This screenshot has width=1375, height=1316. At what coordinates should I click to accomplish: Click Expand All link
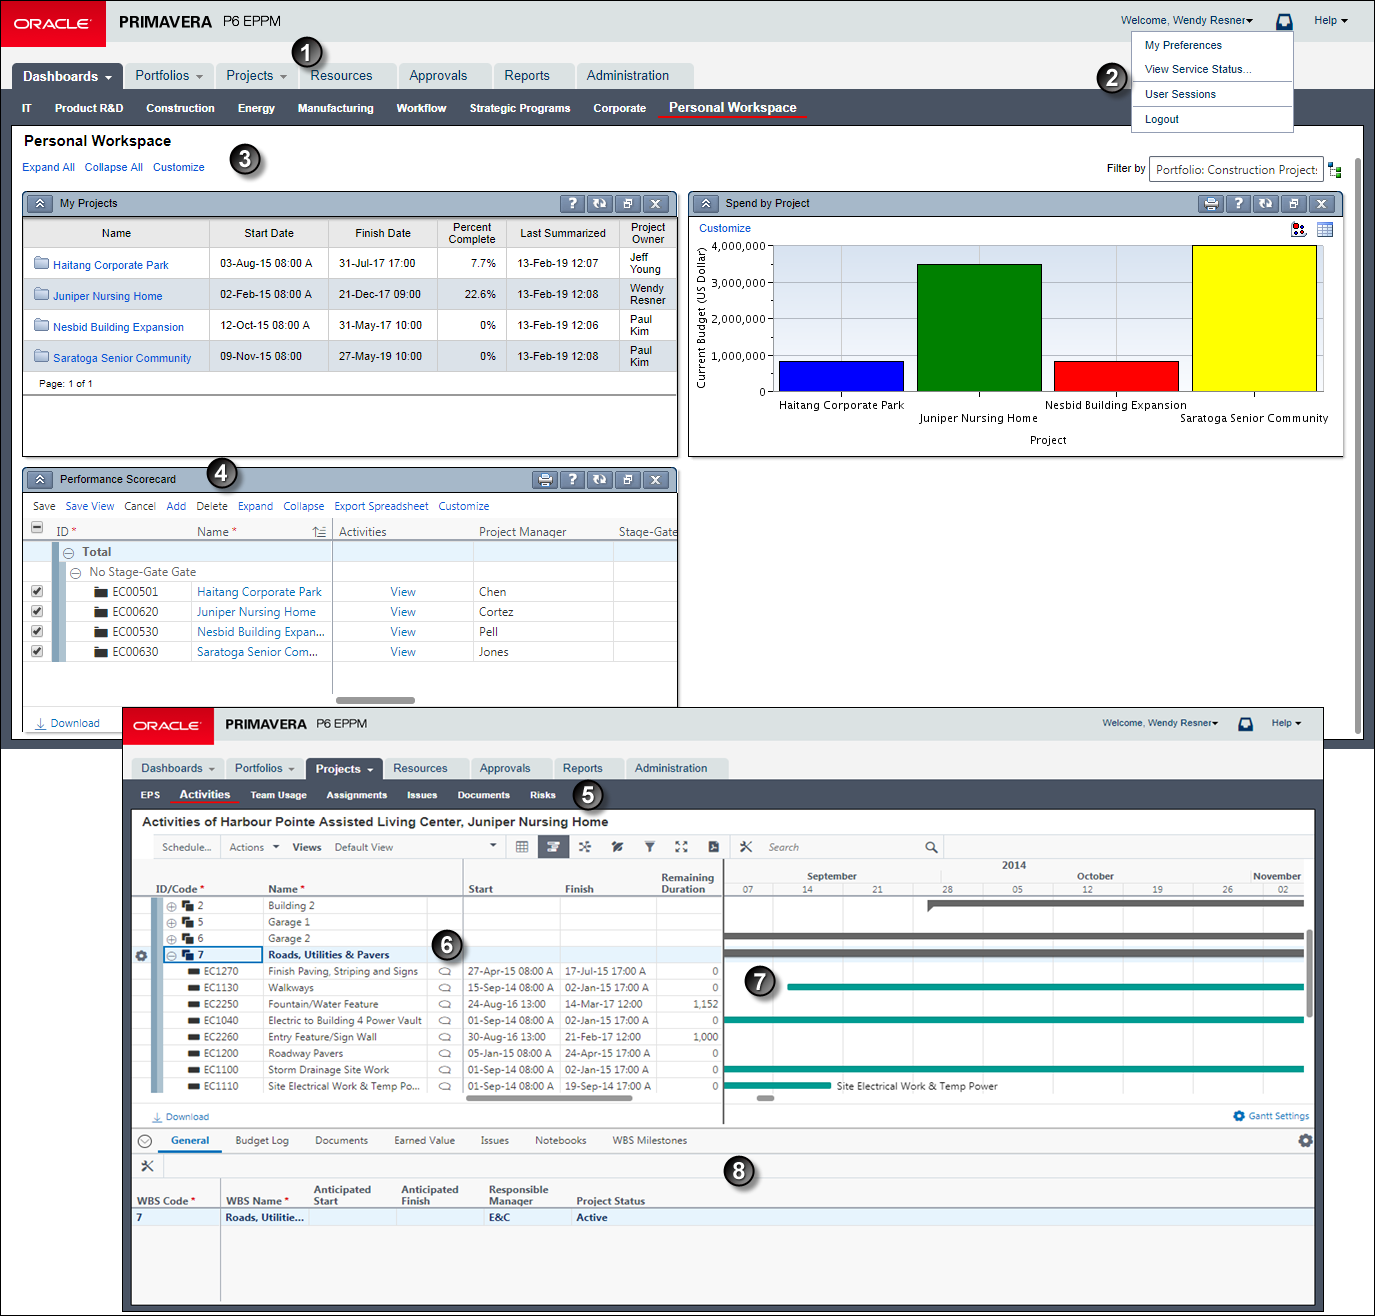click(x=48, y=167)
